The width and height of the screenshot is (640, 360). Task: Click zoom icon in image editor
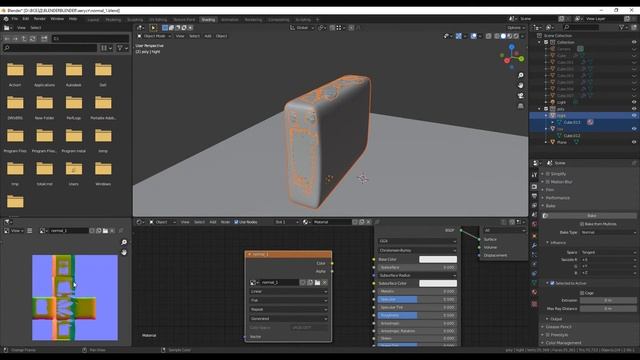pyautogui.click(x=124, y=242)
